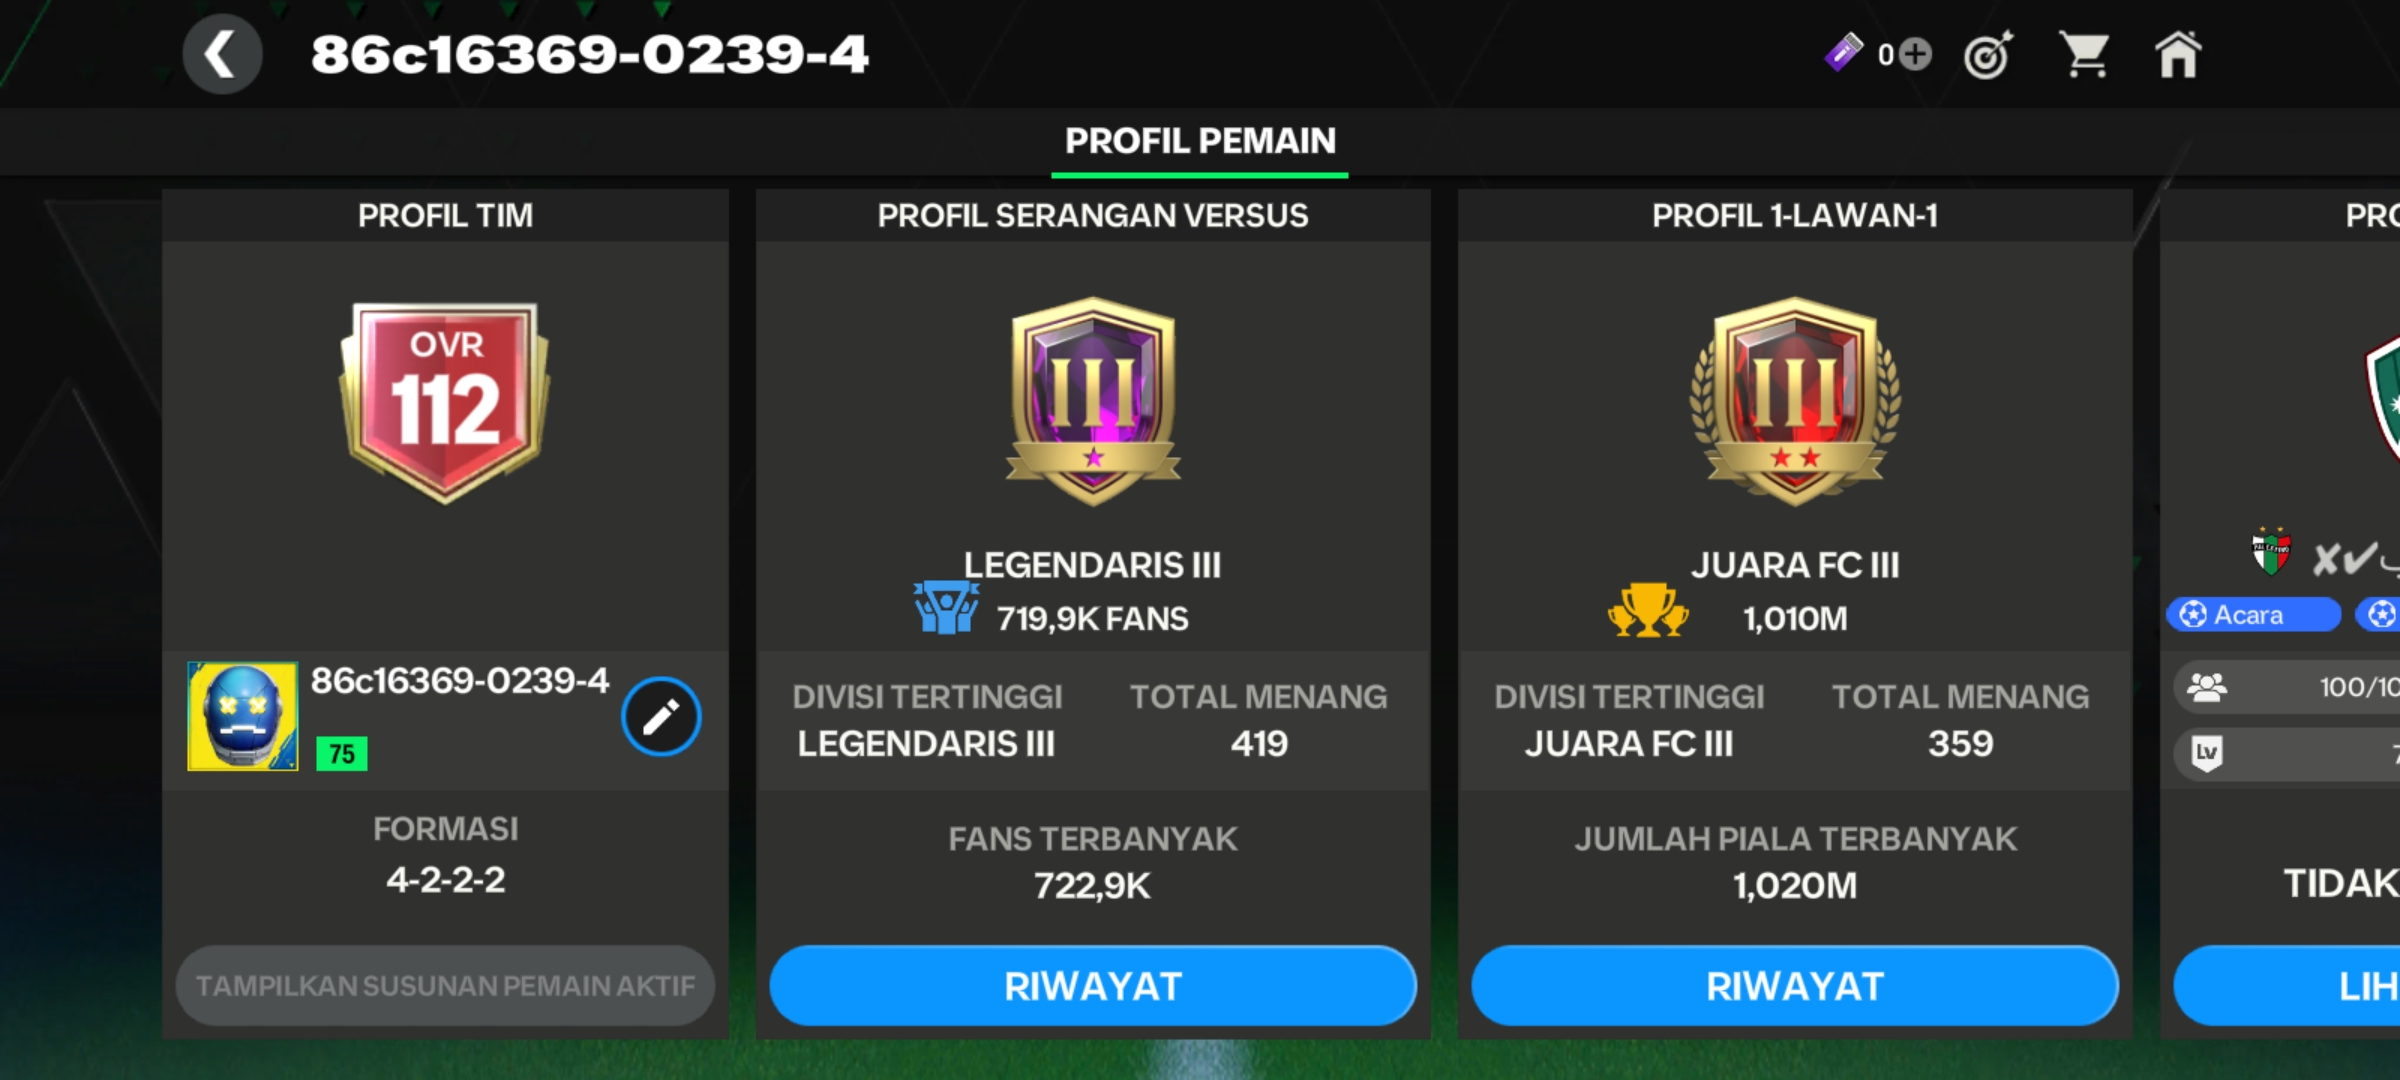
Task: Open the shopping cart store icon
Action: point(2084,54)
